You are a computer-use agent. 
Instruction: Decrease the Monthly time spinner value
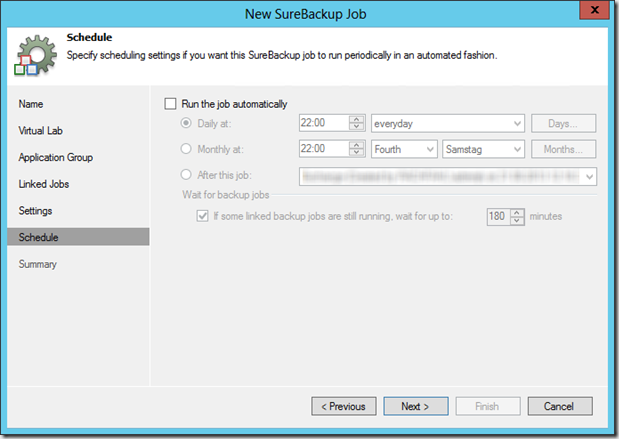[356, 152]
